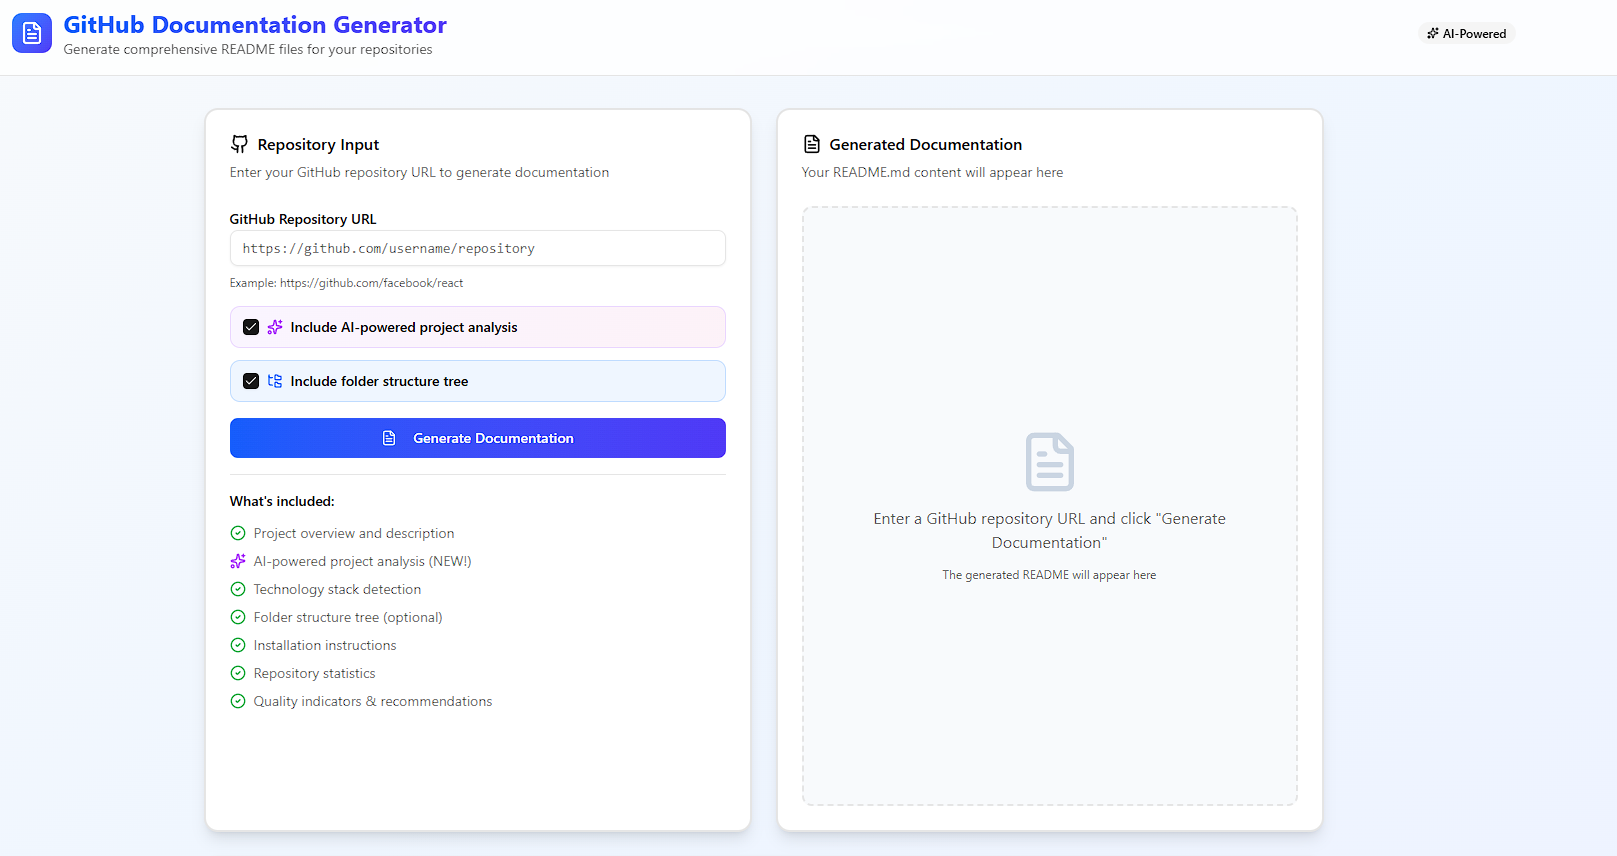Click 'Repository statistics' list text

pos(315,673)
